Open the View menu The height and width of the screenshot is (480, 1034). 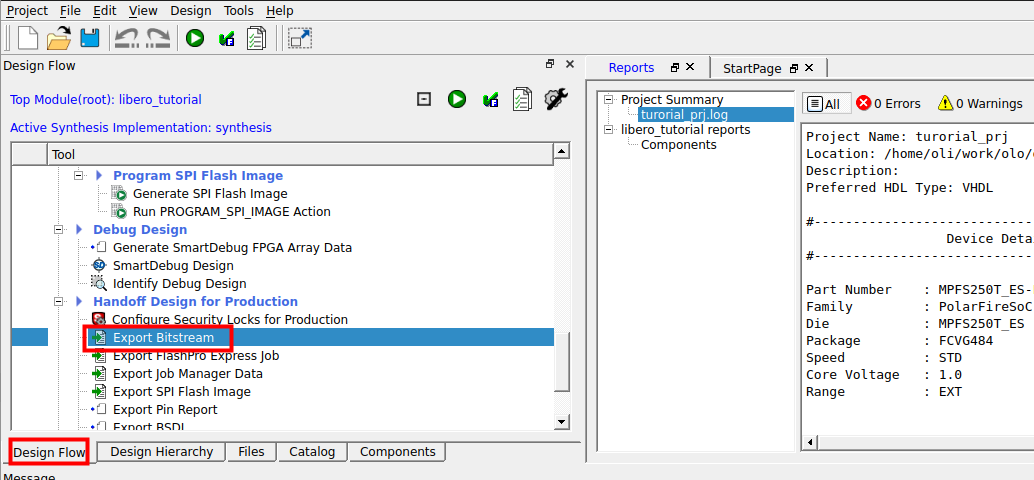(x=143, y=11)
